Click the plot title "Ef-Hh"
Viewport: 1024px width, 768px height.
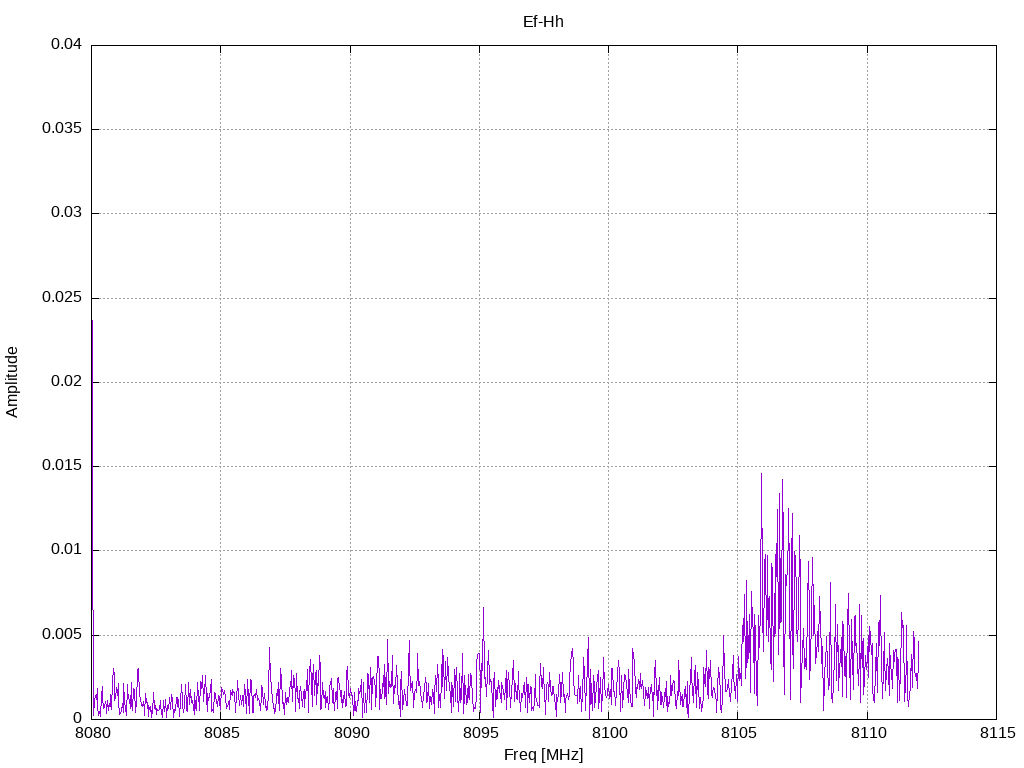pos(543,22)
